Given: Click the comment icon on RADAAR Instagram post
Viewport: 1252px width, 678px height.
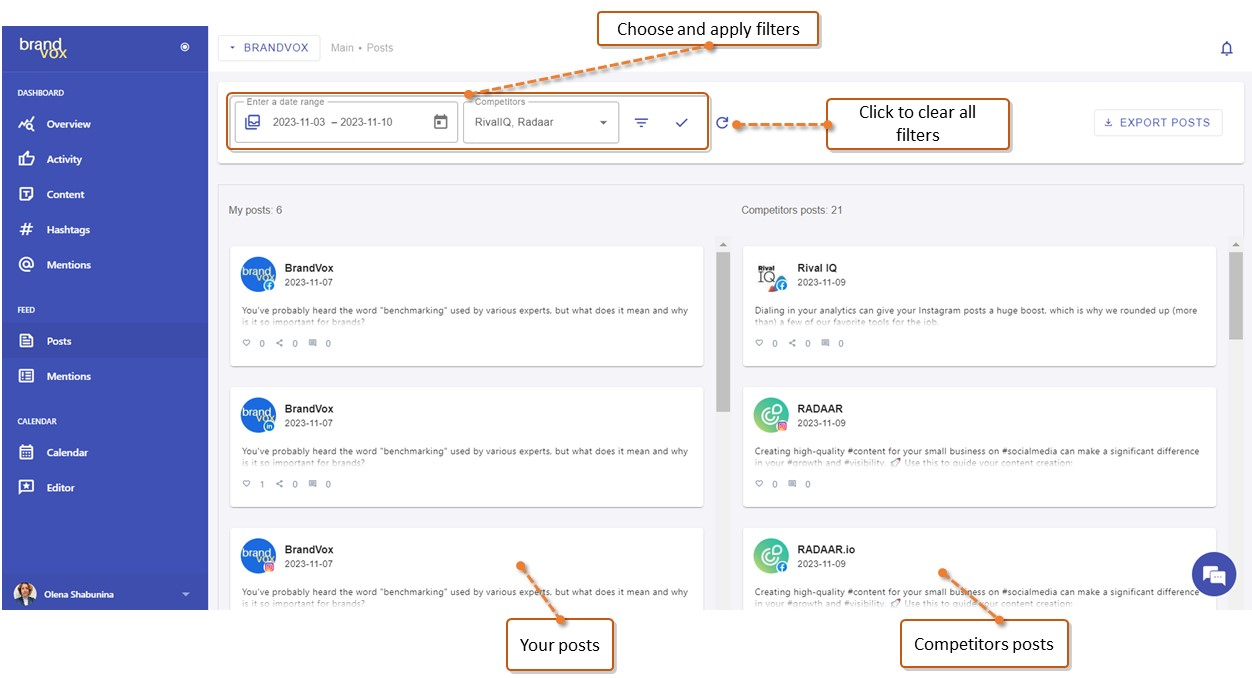Looking at the screenshot, I should (792, 484).
